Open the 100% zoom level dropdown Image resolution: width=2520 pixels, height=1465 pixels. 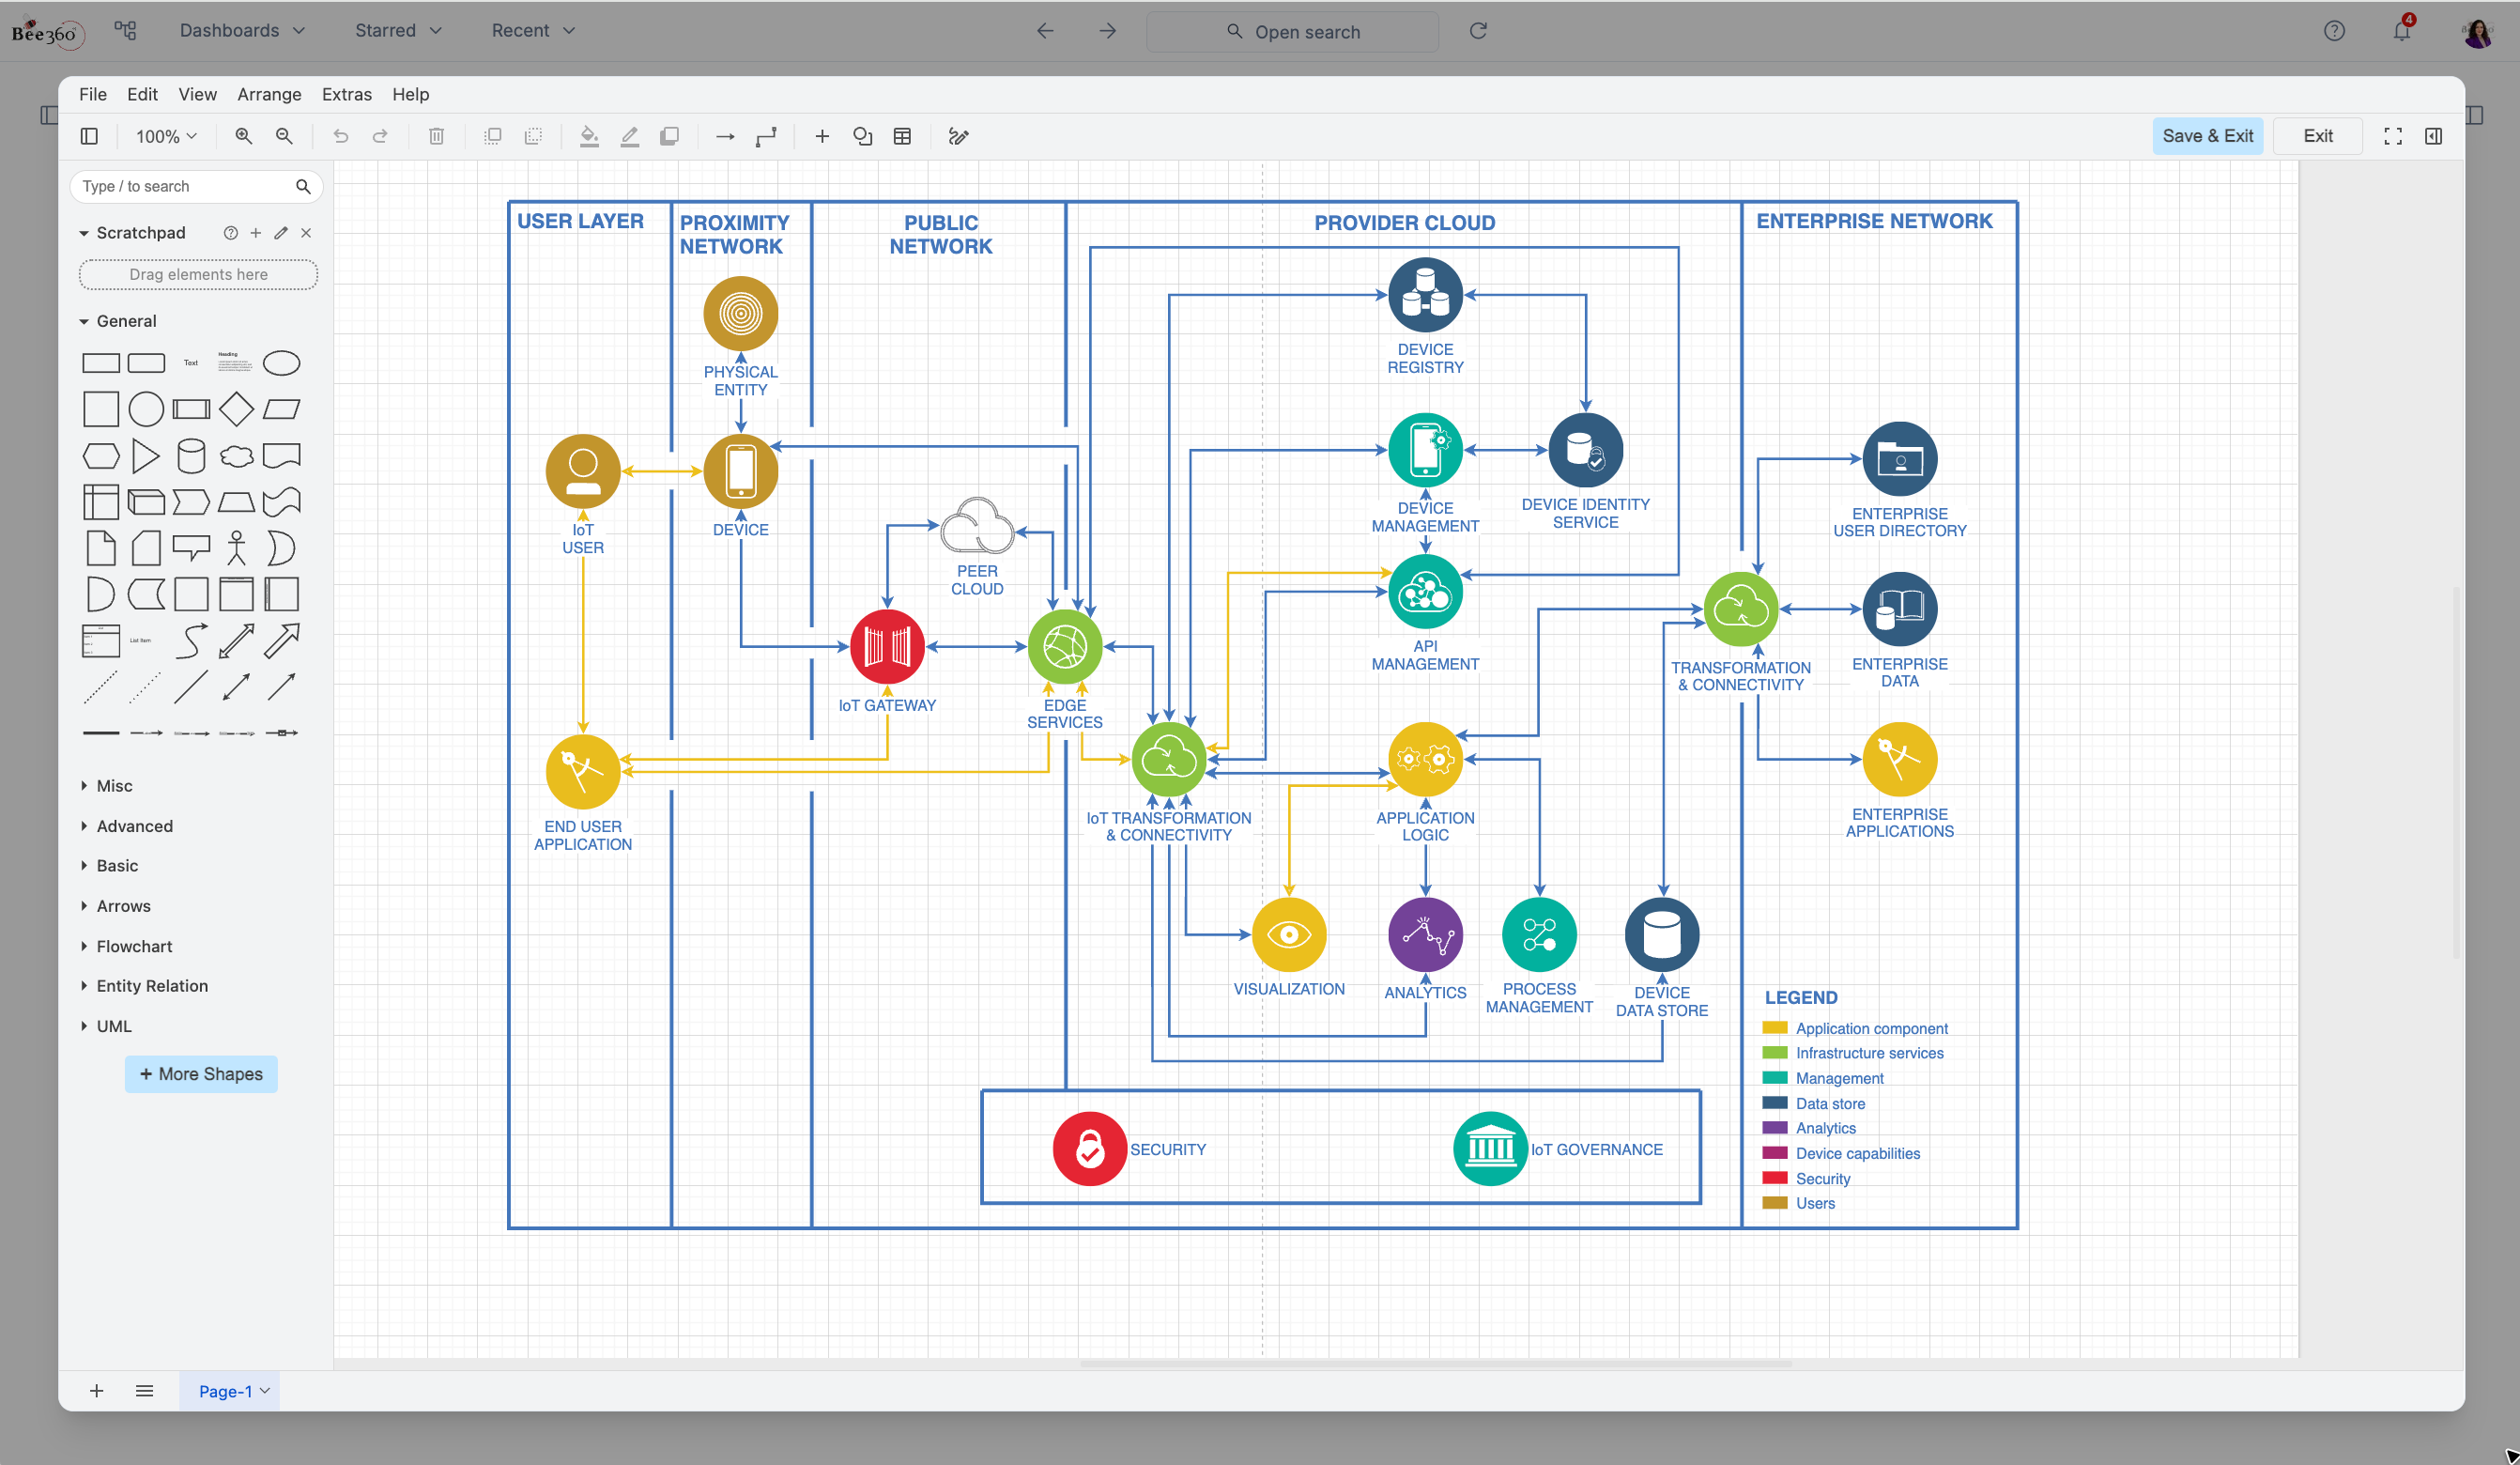coord(163,136)
